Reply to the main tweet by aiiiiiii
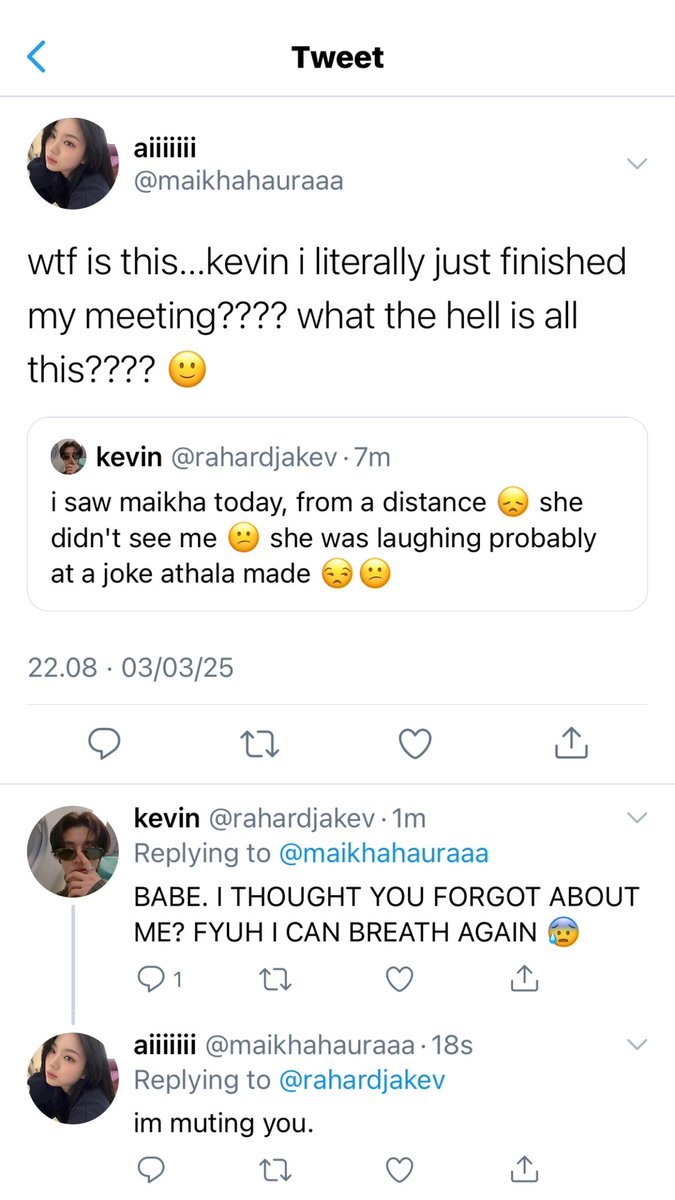This screenshot has height=1200, width=675. click(105, 744)
